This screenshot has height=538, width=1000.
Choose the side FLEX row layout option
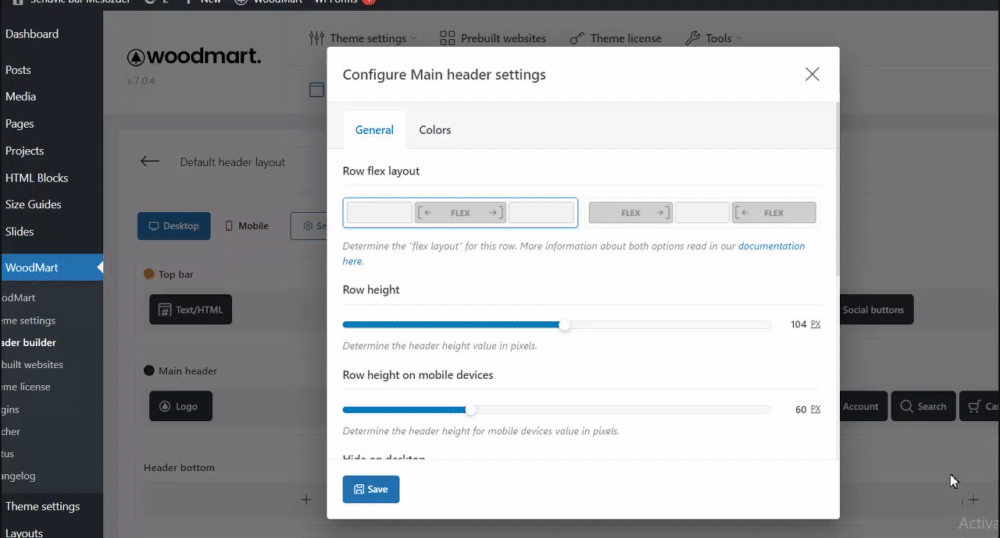[702, 212]
